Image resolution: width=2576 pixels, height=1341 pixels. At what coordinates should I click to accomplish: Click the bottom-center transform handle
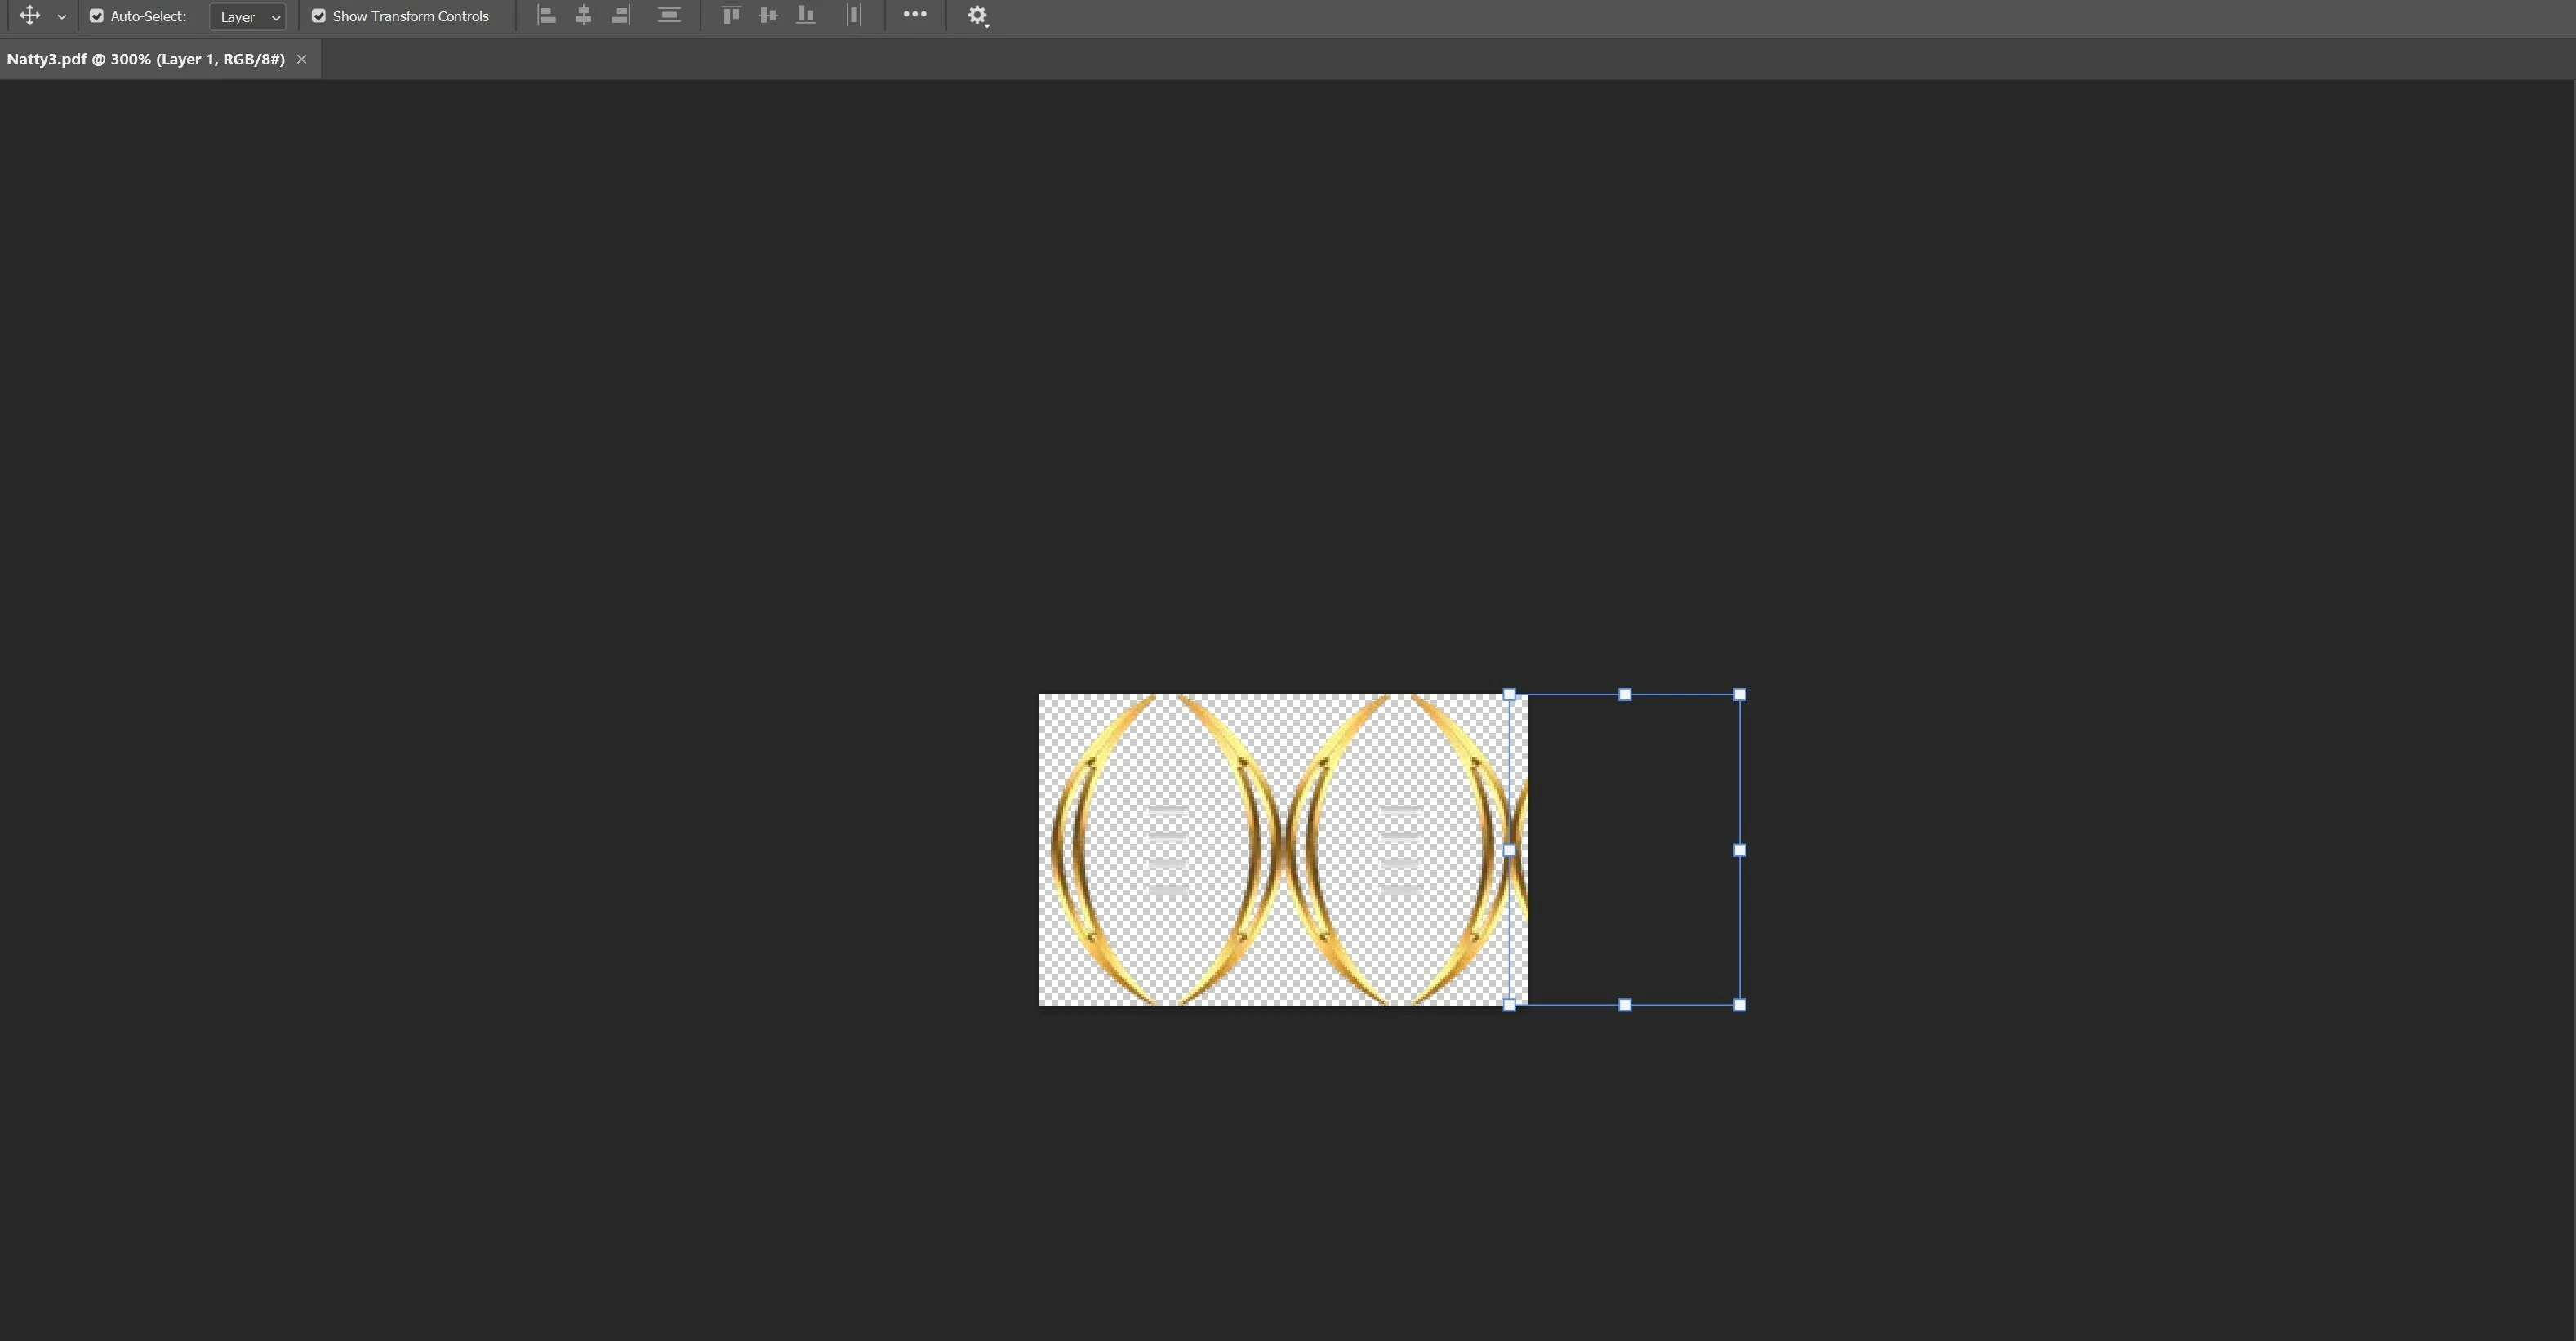pos(1625,1005)
